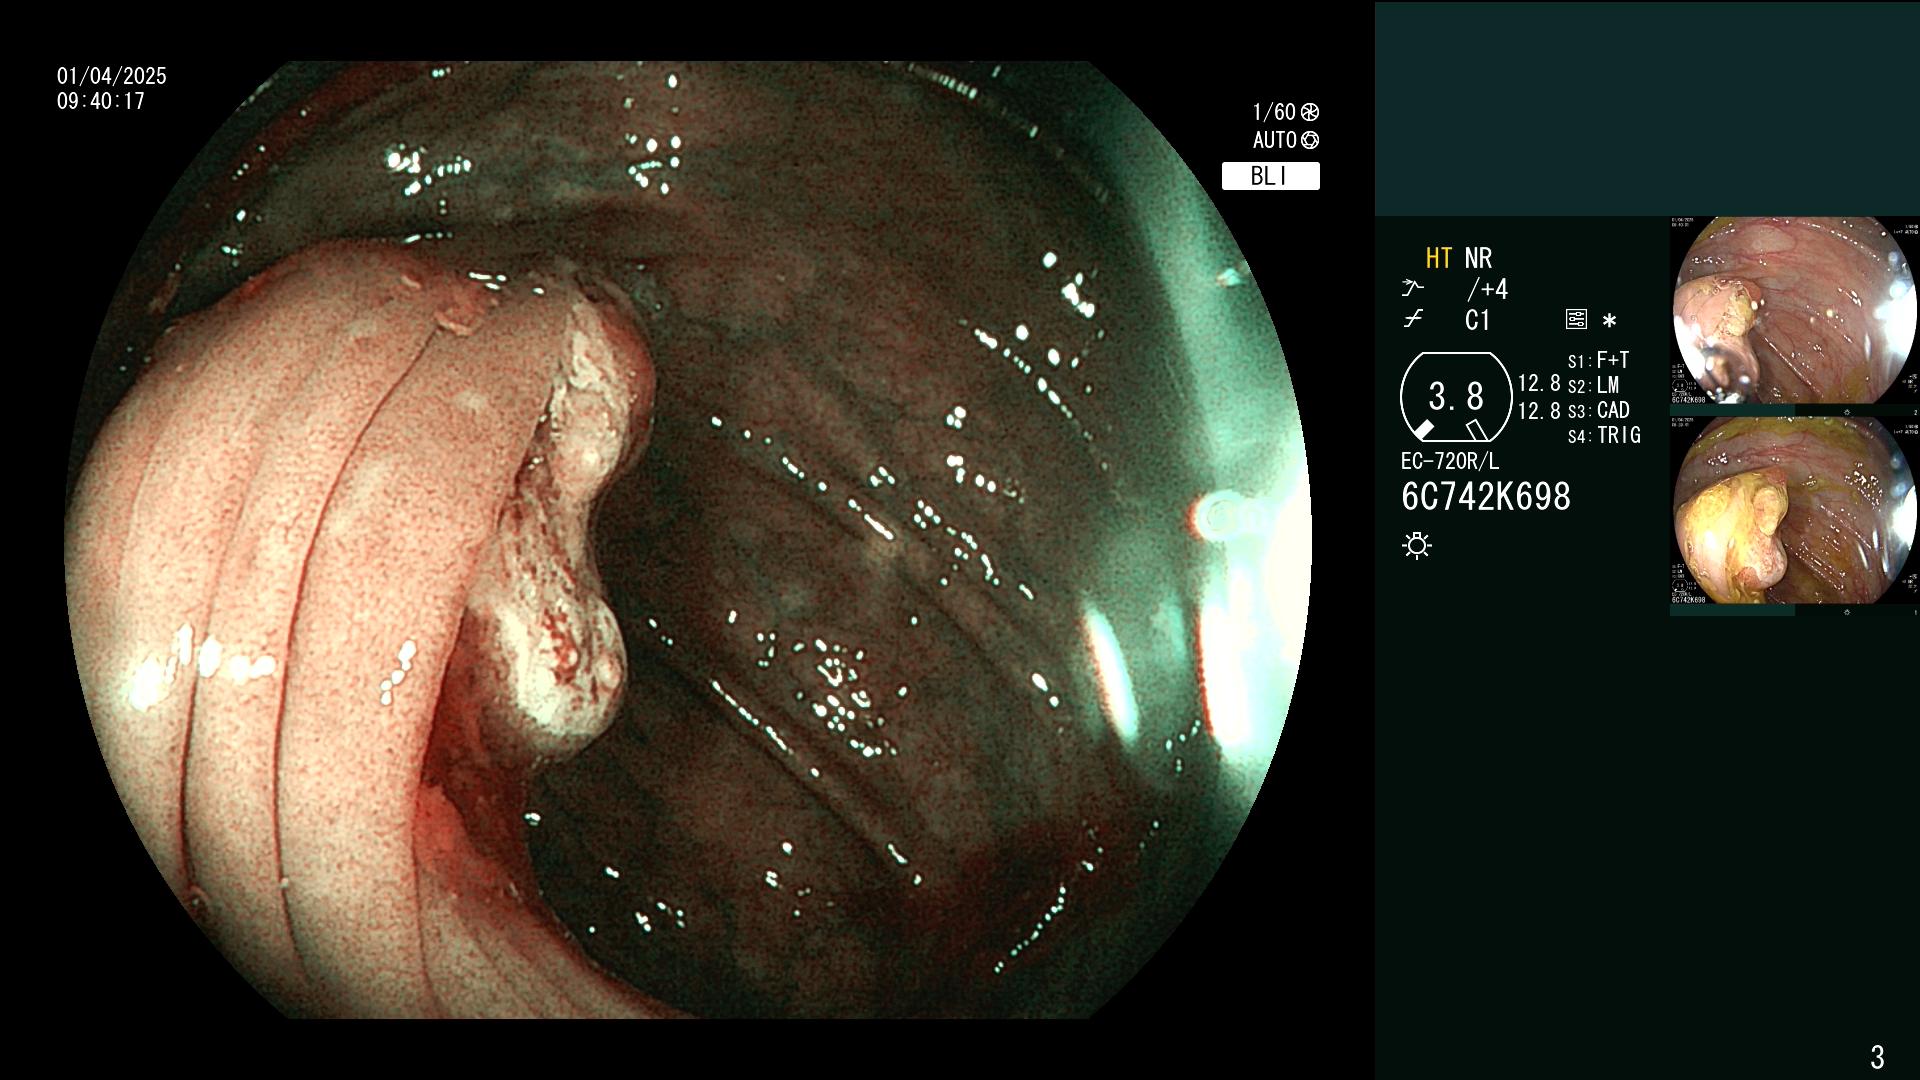Click the asterisk symbol indicator
Image resolution: width=1920 pixels, height=1080 pixels.
click(1609, 321)
